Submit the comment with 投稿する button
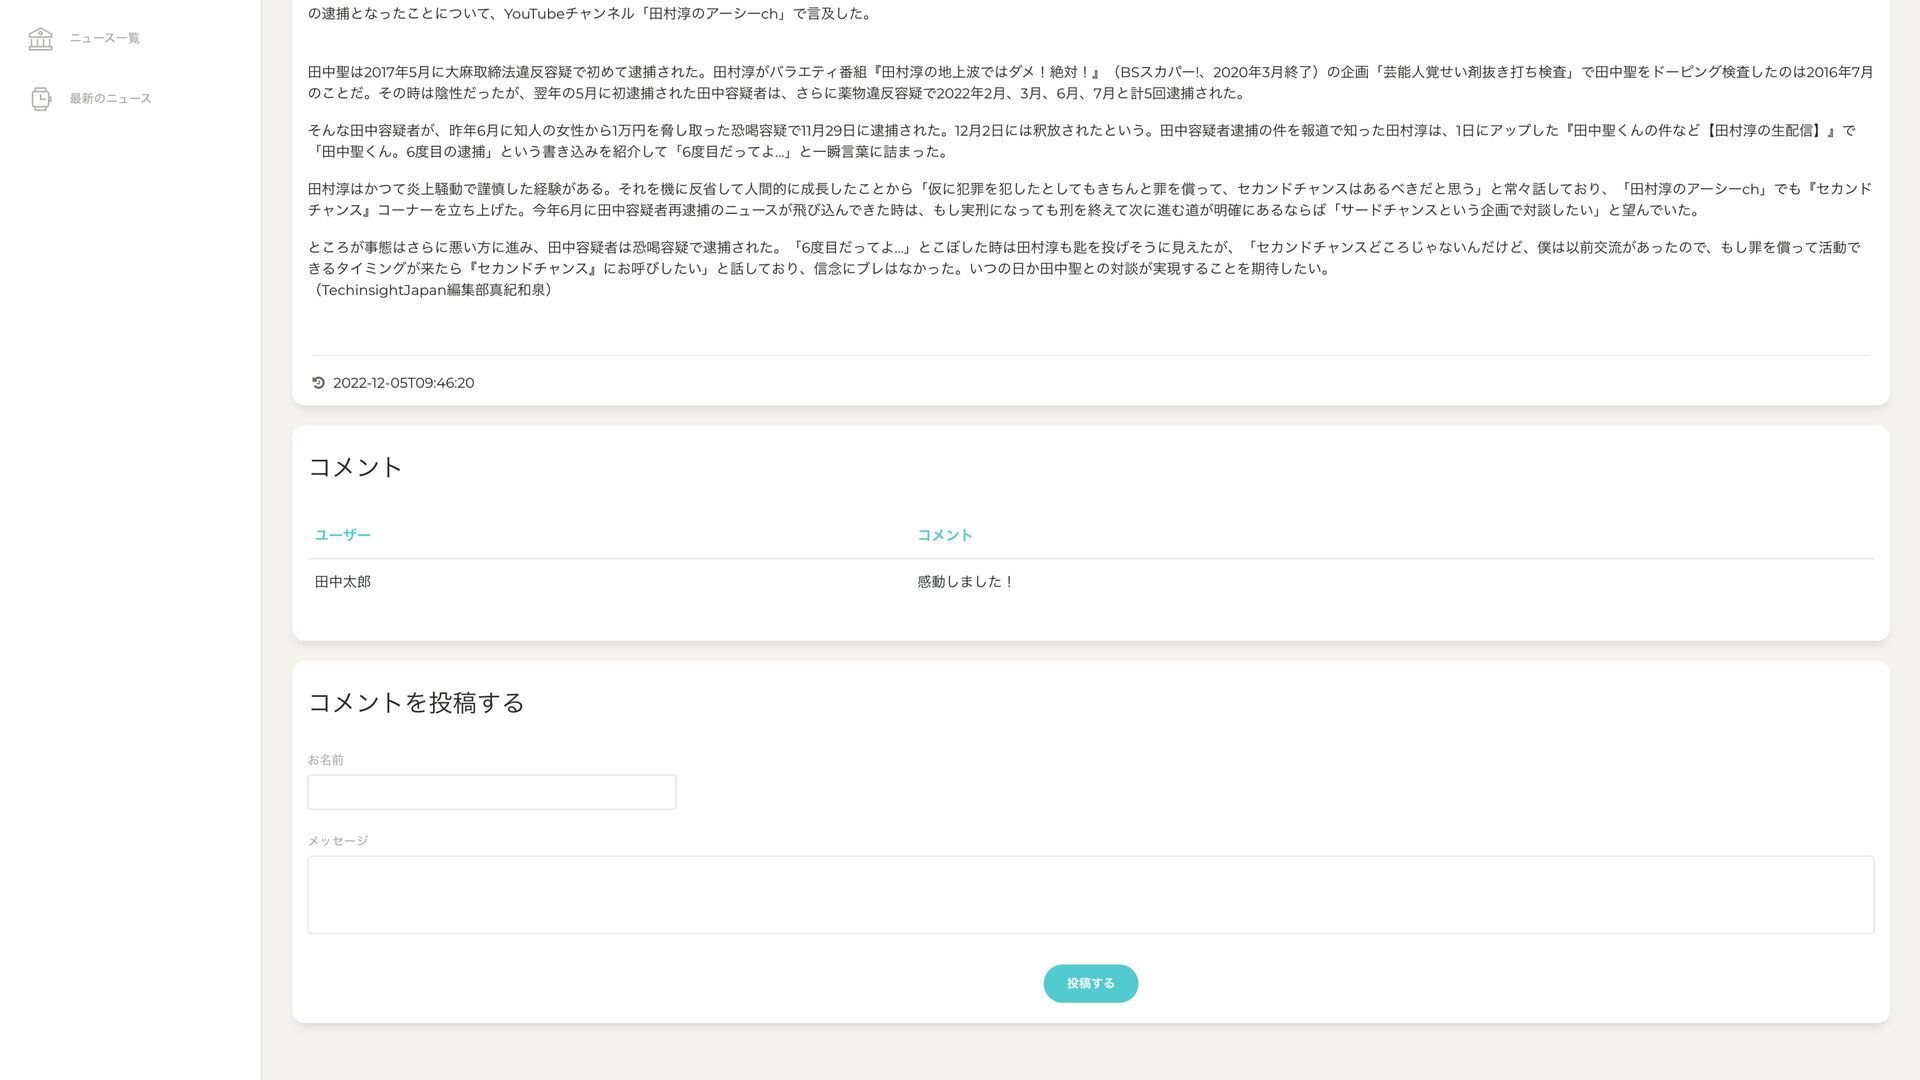 (1090, 983)
